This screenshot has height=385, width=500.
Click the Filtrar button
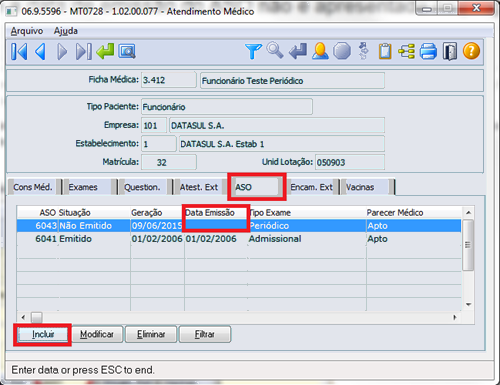pyautogui.click(x=205, y=334)
